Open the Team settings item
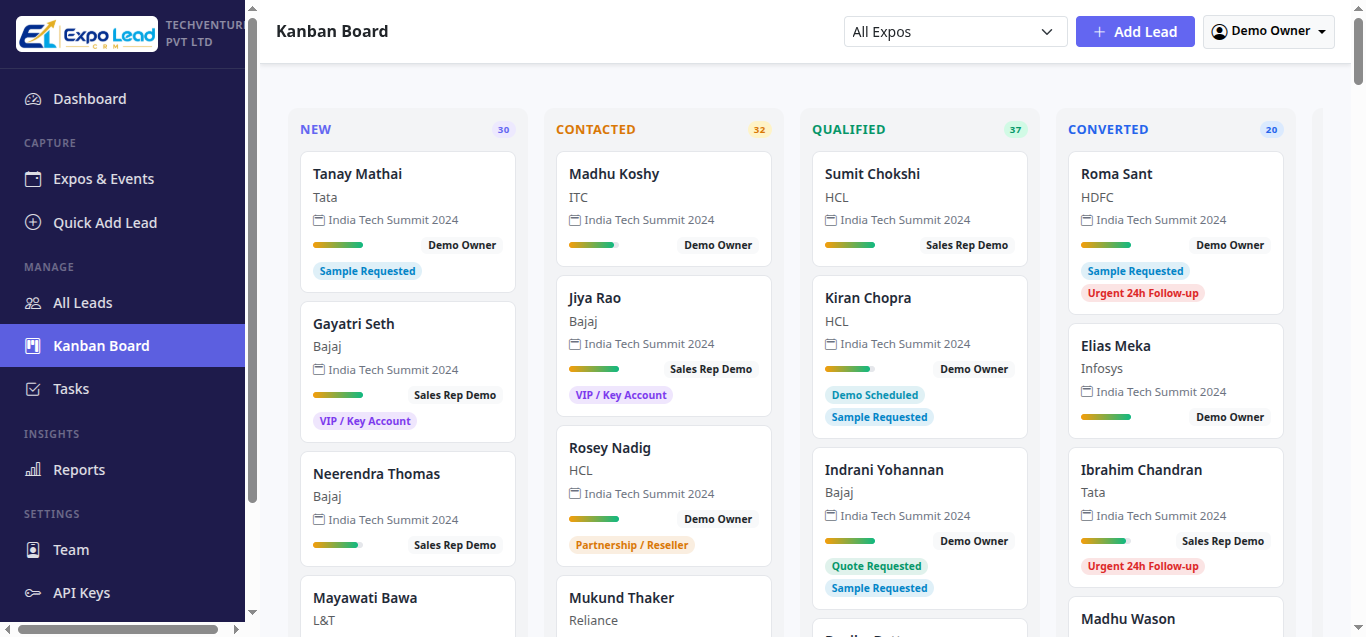Screen dimensions: 1366x637 click(x=122, y=550)
